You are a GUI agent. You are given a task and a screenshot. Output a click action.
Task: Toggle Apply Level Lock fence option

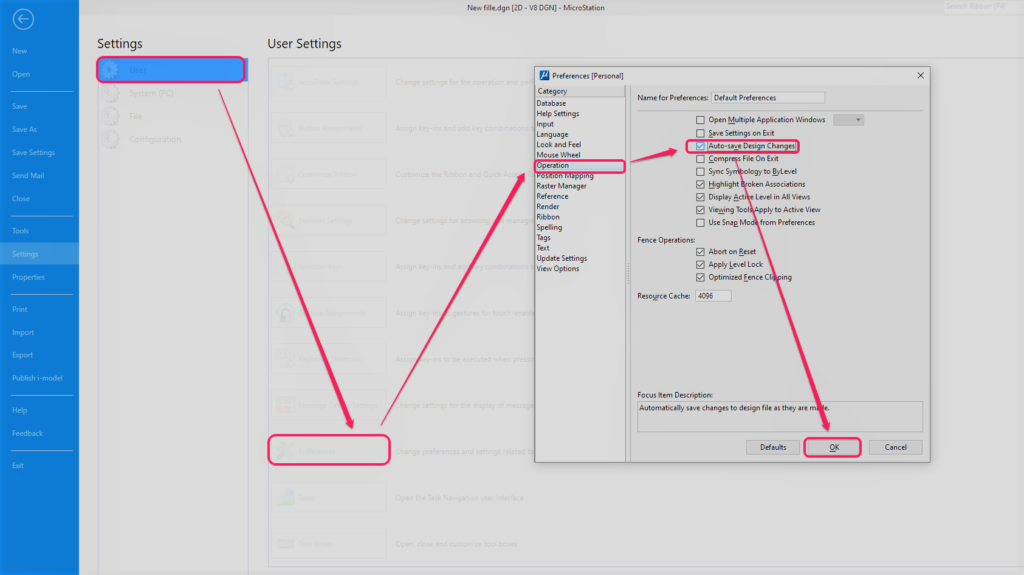coord(700,265)
